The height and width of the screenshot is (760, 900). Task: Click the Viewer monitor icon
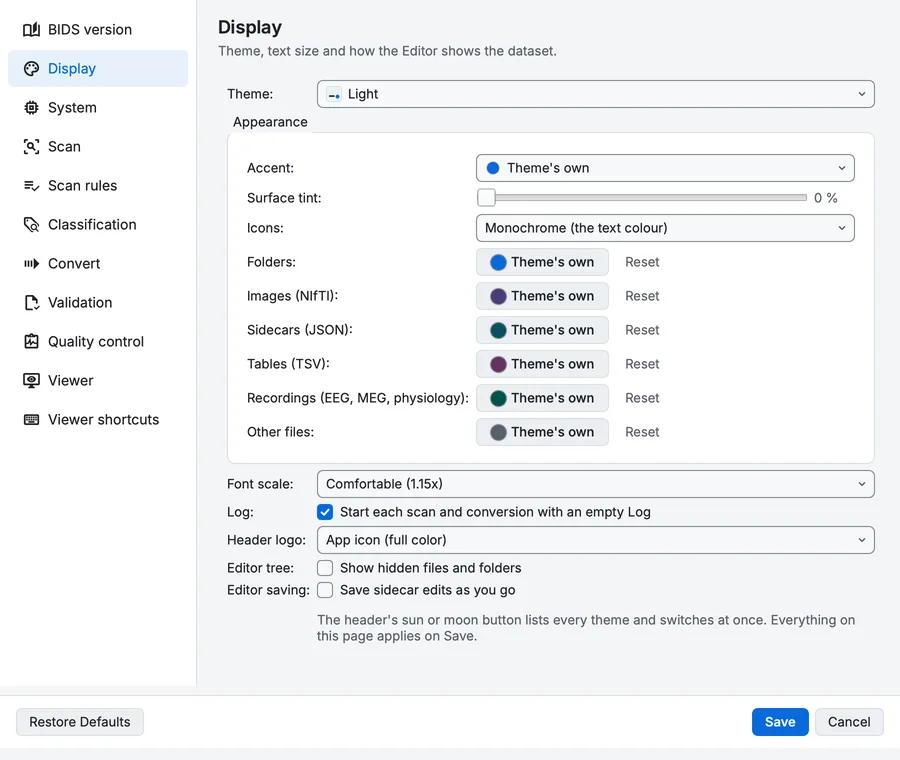(32, 381)
